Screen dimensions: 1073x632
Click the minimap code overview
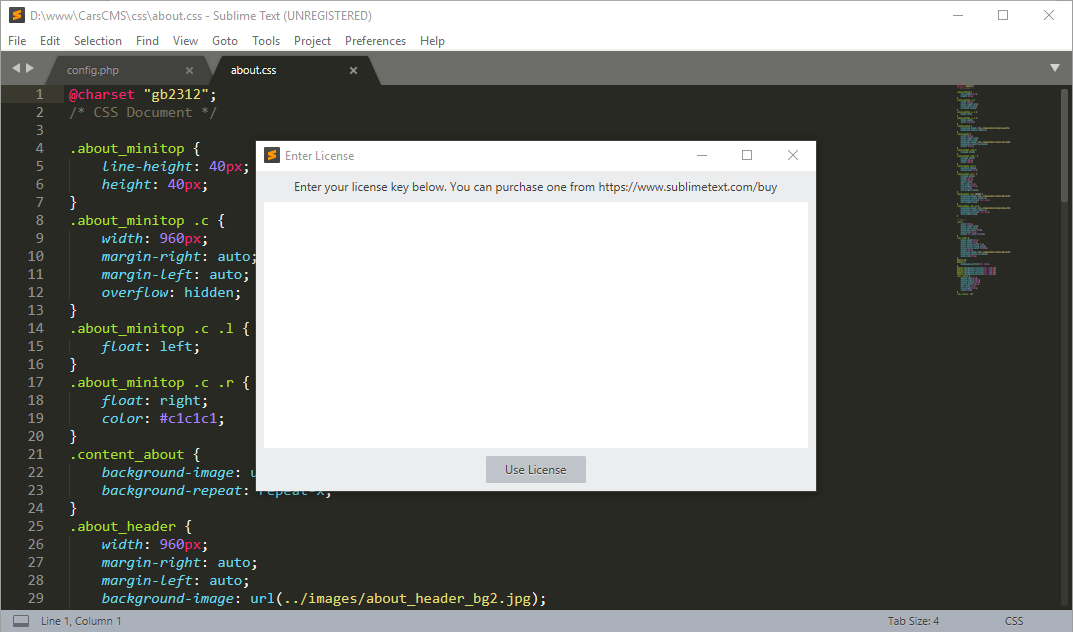[983, 190]
